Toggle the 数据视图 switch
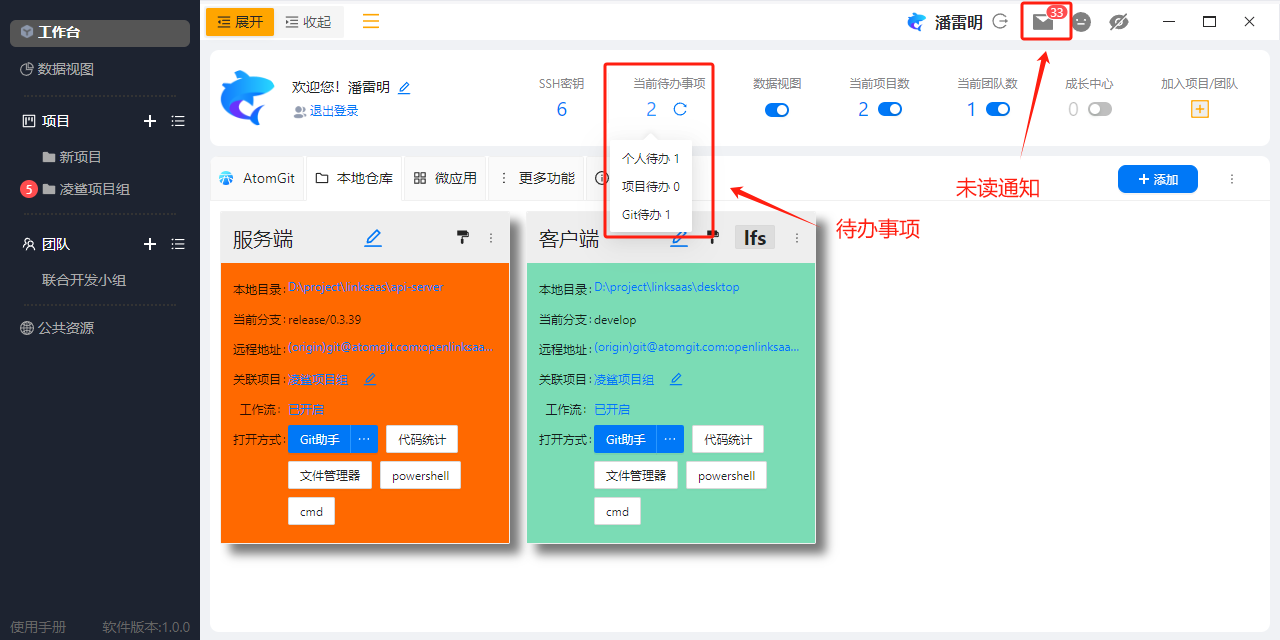The image size is (1280, 640). point(777,110)
